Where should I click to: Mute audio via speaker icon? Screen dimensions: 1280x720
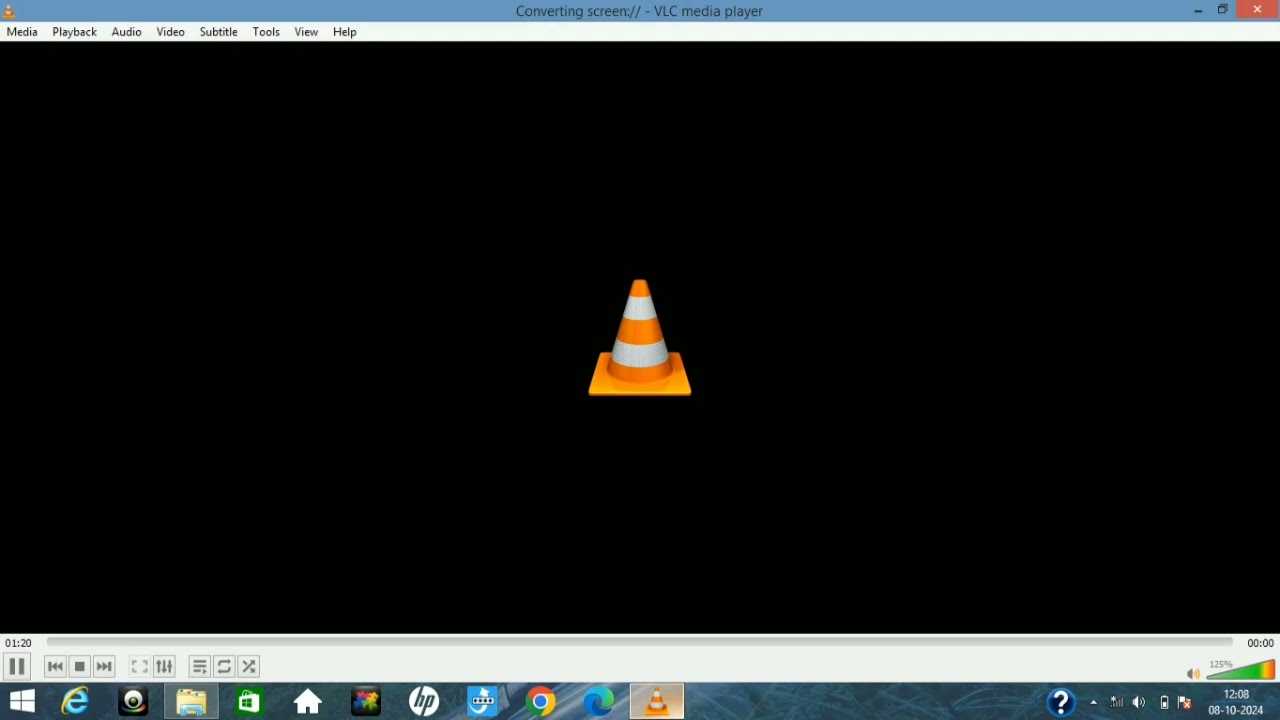coord(1192,675)
